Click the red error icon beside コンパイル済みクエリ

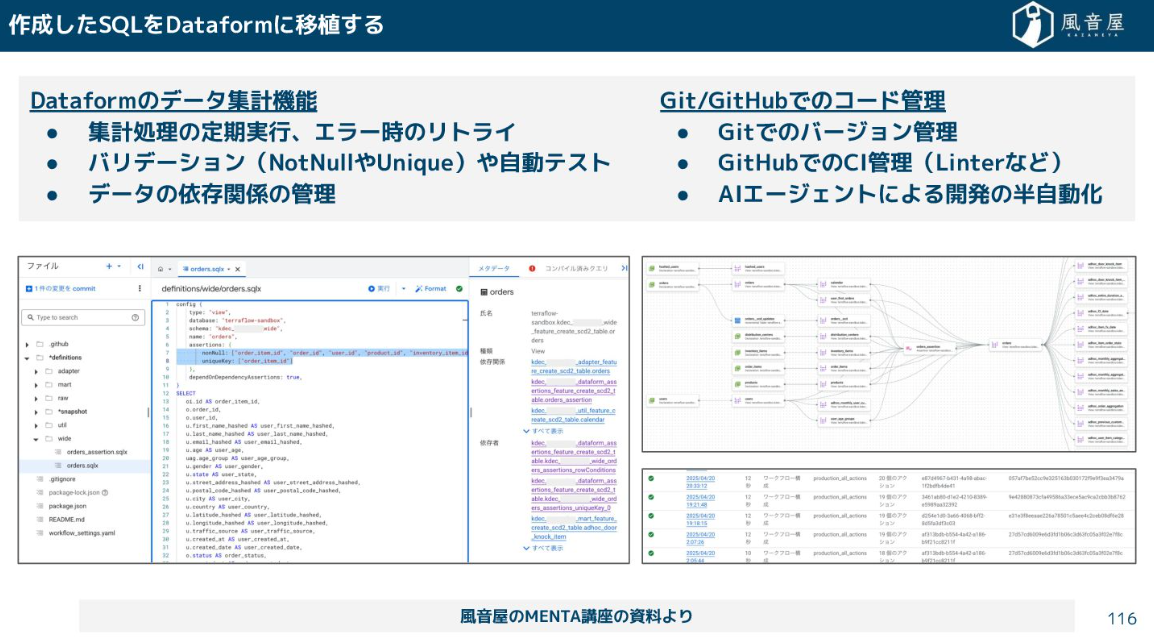click(532, 268)
